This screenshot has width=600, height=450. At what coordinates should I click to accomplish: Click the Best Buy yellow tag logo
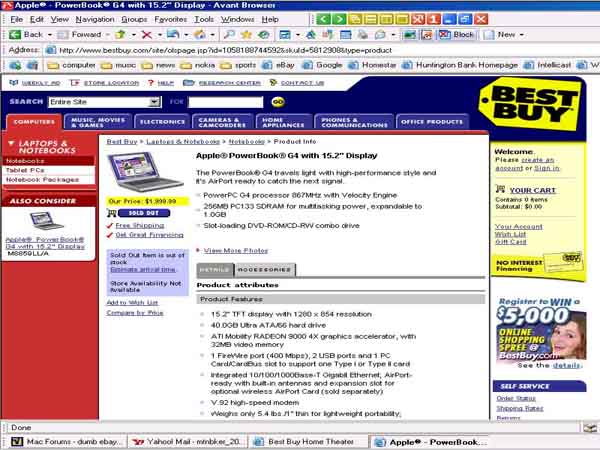click(x=530, y=103)
